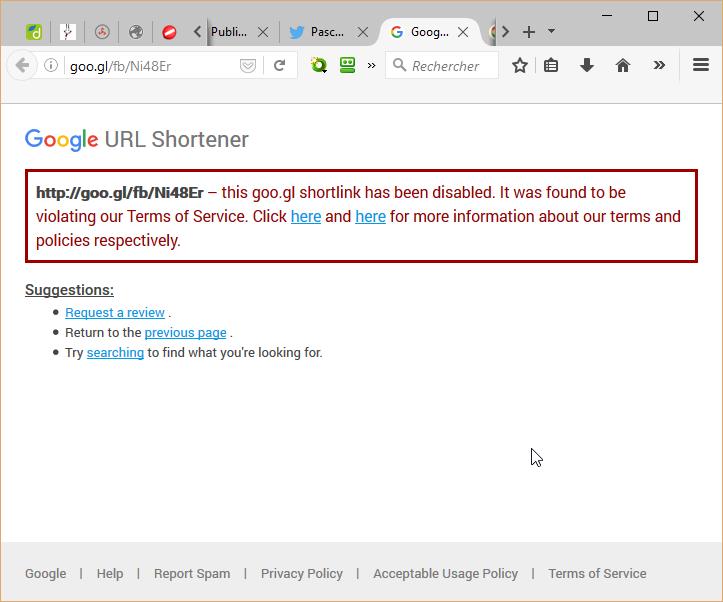Viewport: 723px width, 602px height.
Task: Open first 'here' terms link
Action: [306, 216]
